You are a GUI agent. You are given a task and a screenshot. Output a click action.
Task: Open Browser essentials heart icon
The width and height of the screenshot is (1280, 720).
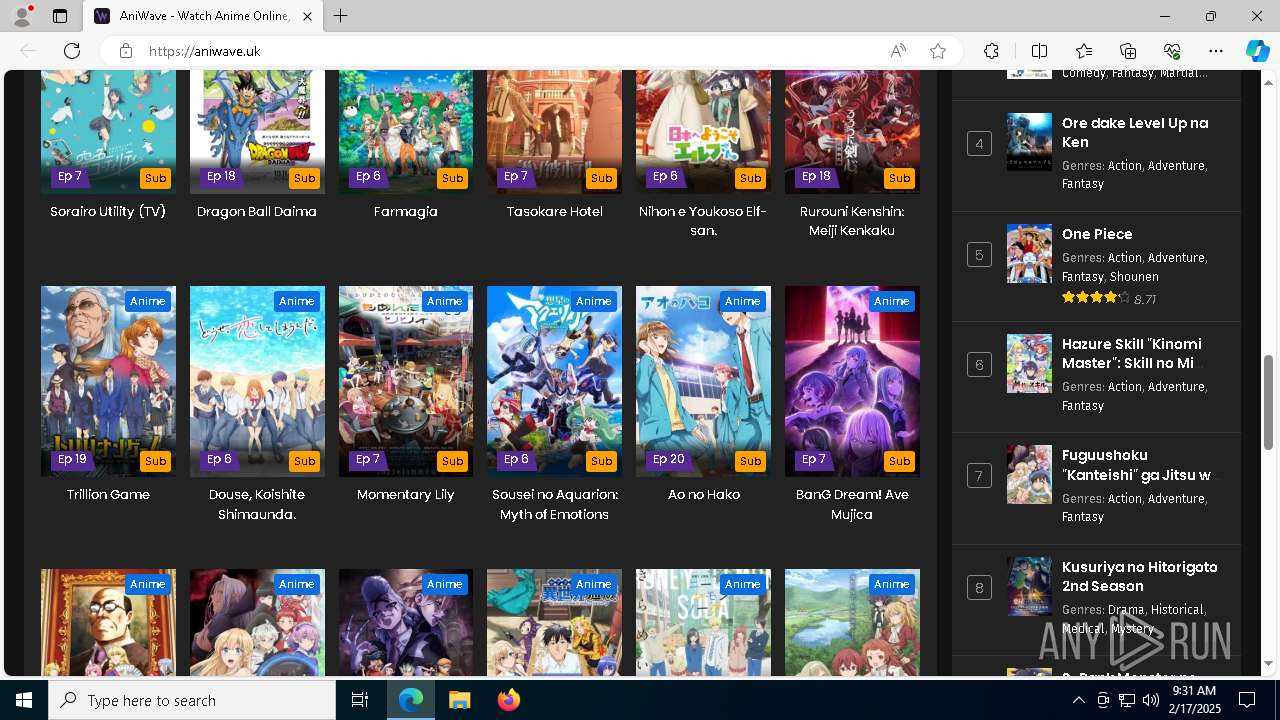coord(1172,51)
